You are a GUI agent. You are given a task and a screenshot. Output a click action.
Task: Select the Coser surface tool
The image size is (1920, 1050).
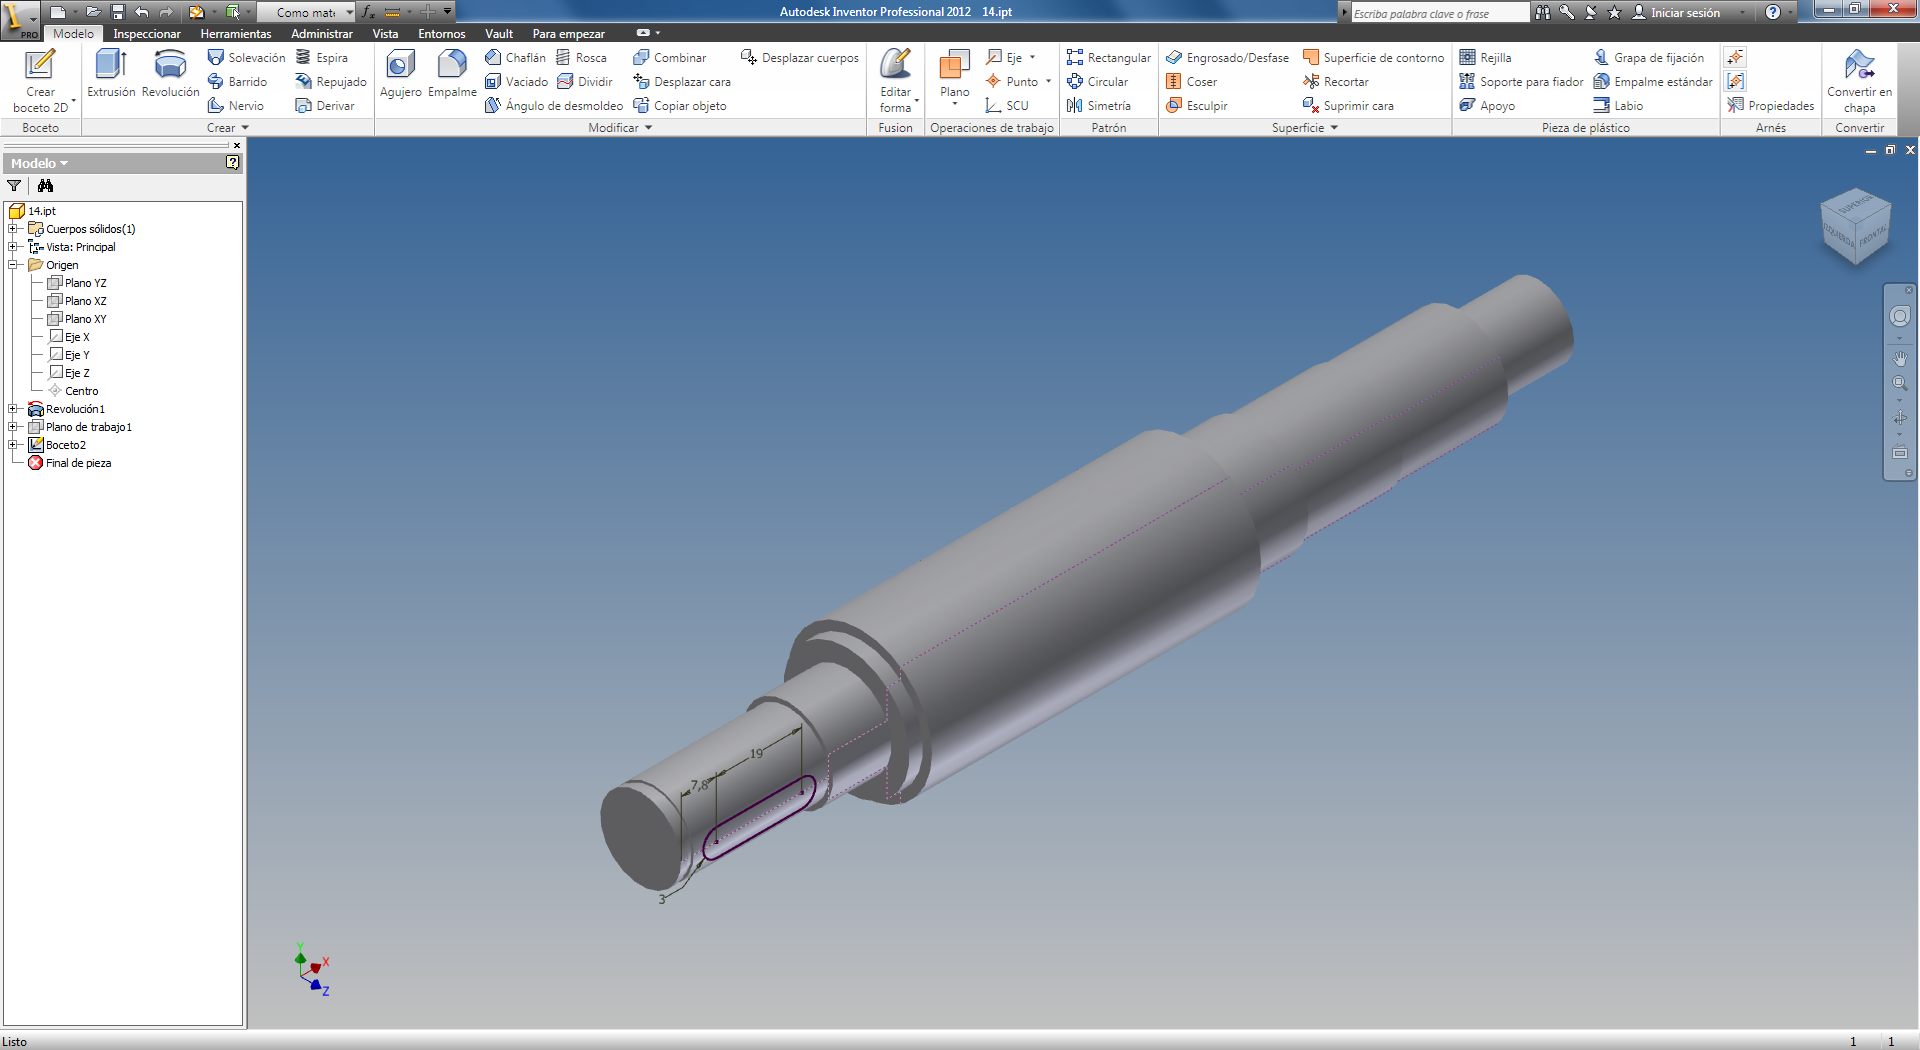[1191, 82]
